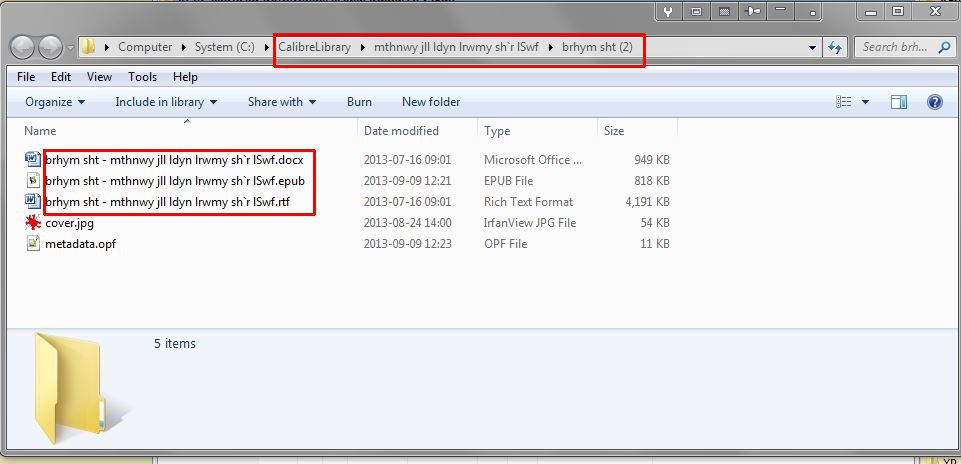Open the Help menu

pyautogui.click(x=185, y=77)
